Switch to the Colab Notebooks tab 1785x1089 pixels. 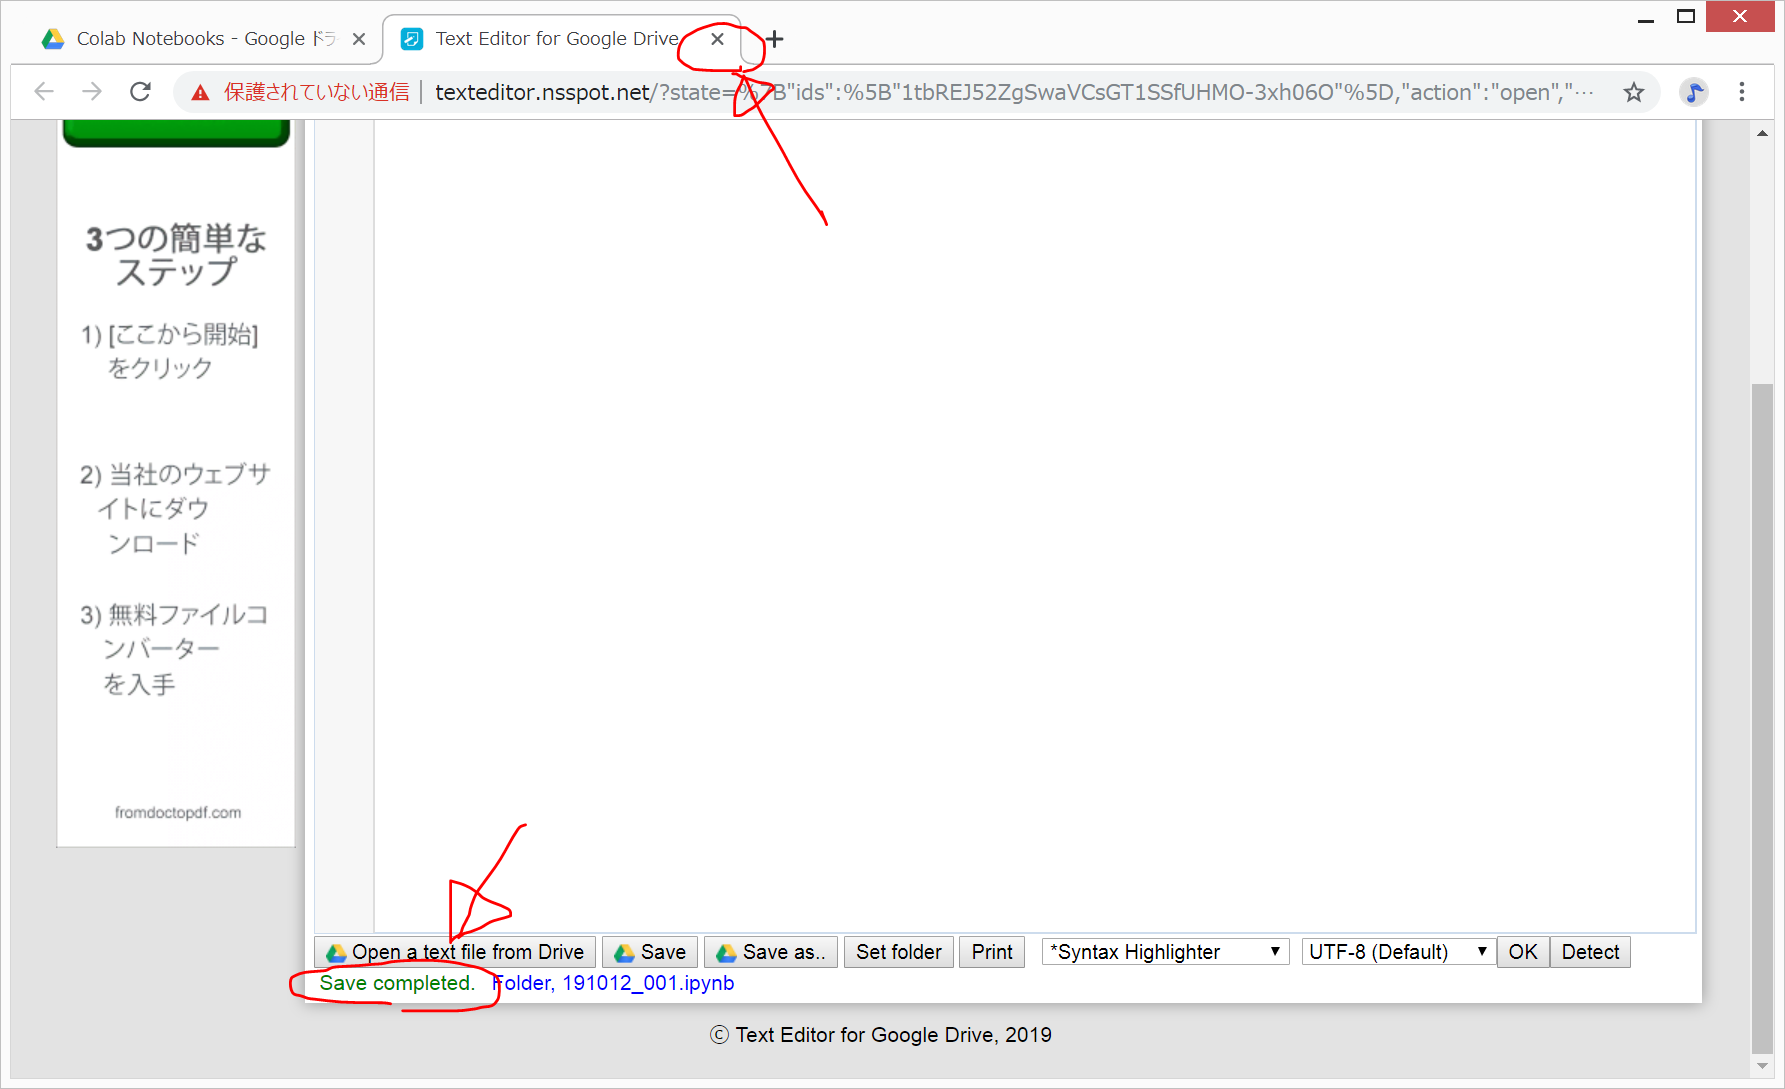[190, 39]
